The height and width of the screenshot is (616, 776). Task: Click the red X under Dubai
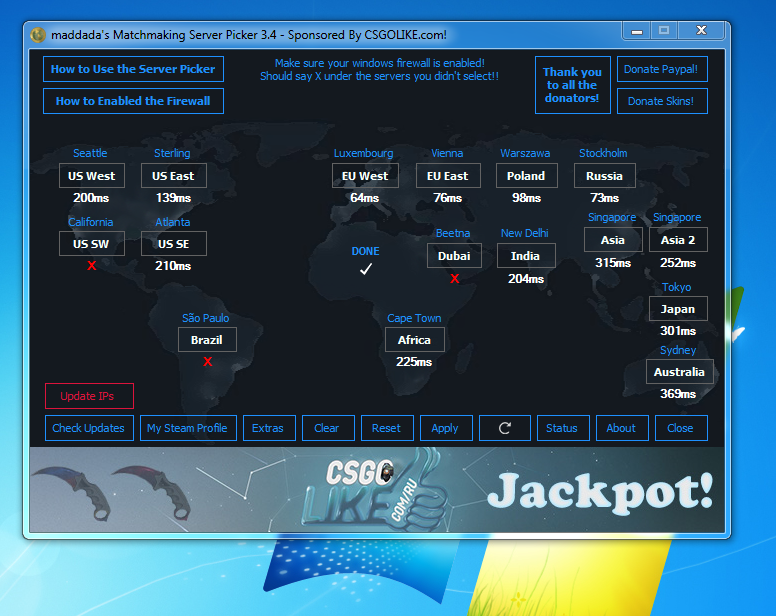pos(455,279)
